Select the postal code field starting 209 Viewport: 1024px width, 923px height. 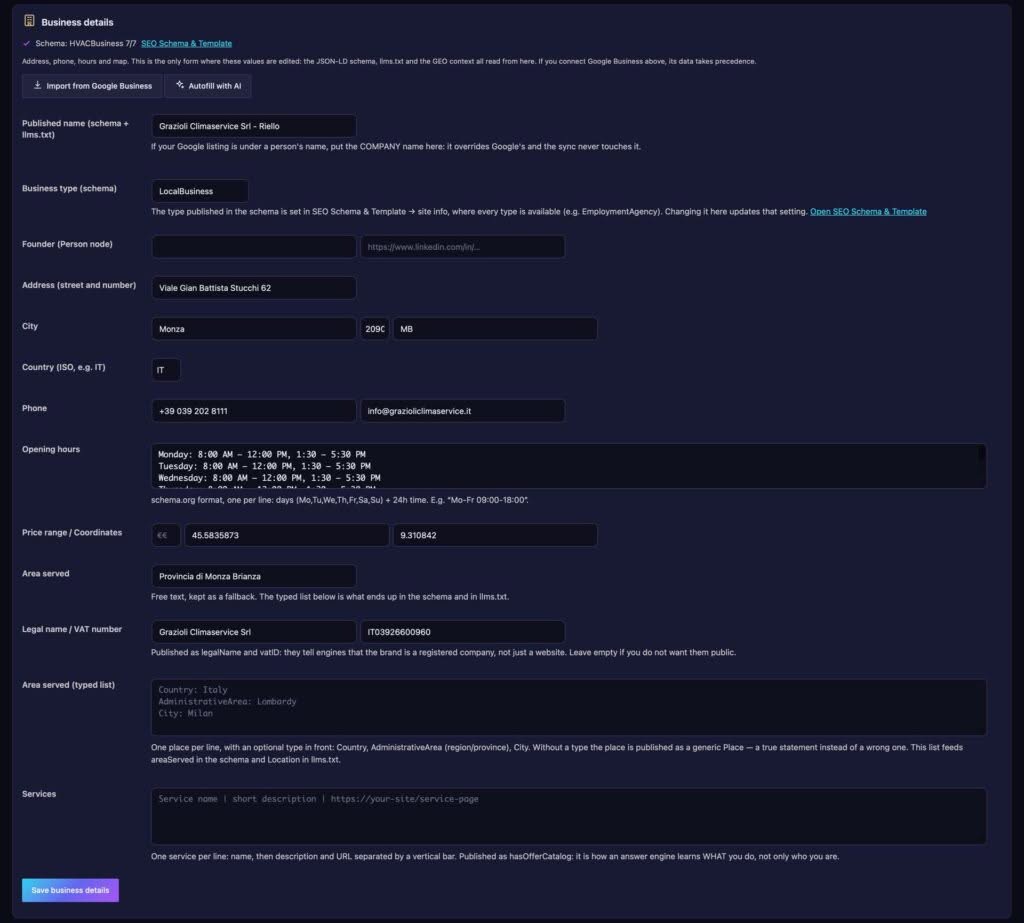tap(375, 329)
